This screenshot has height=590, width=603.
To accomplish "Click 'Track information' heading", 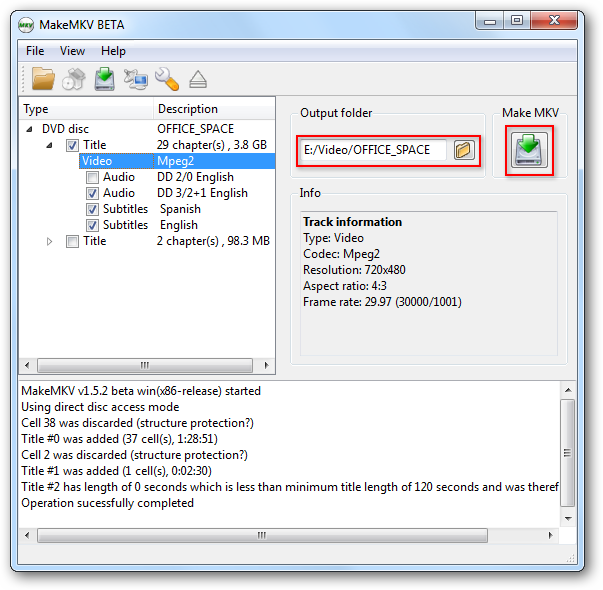I will [352, 222].
